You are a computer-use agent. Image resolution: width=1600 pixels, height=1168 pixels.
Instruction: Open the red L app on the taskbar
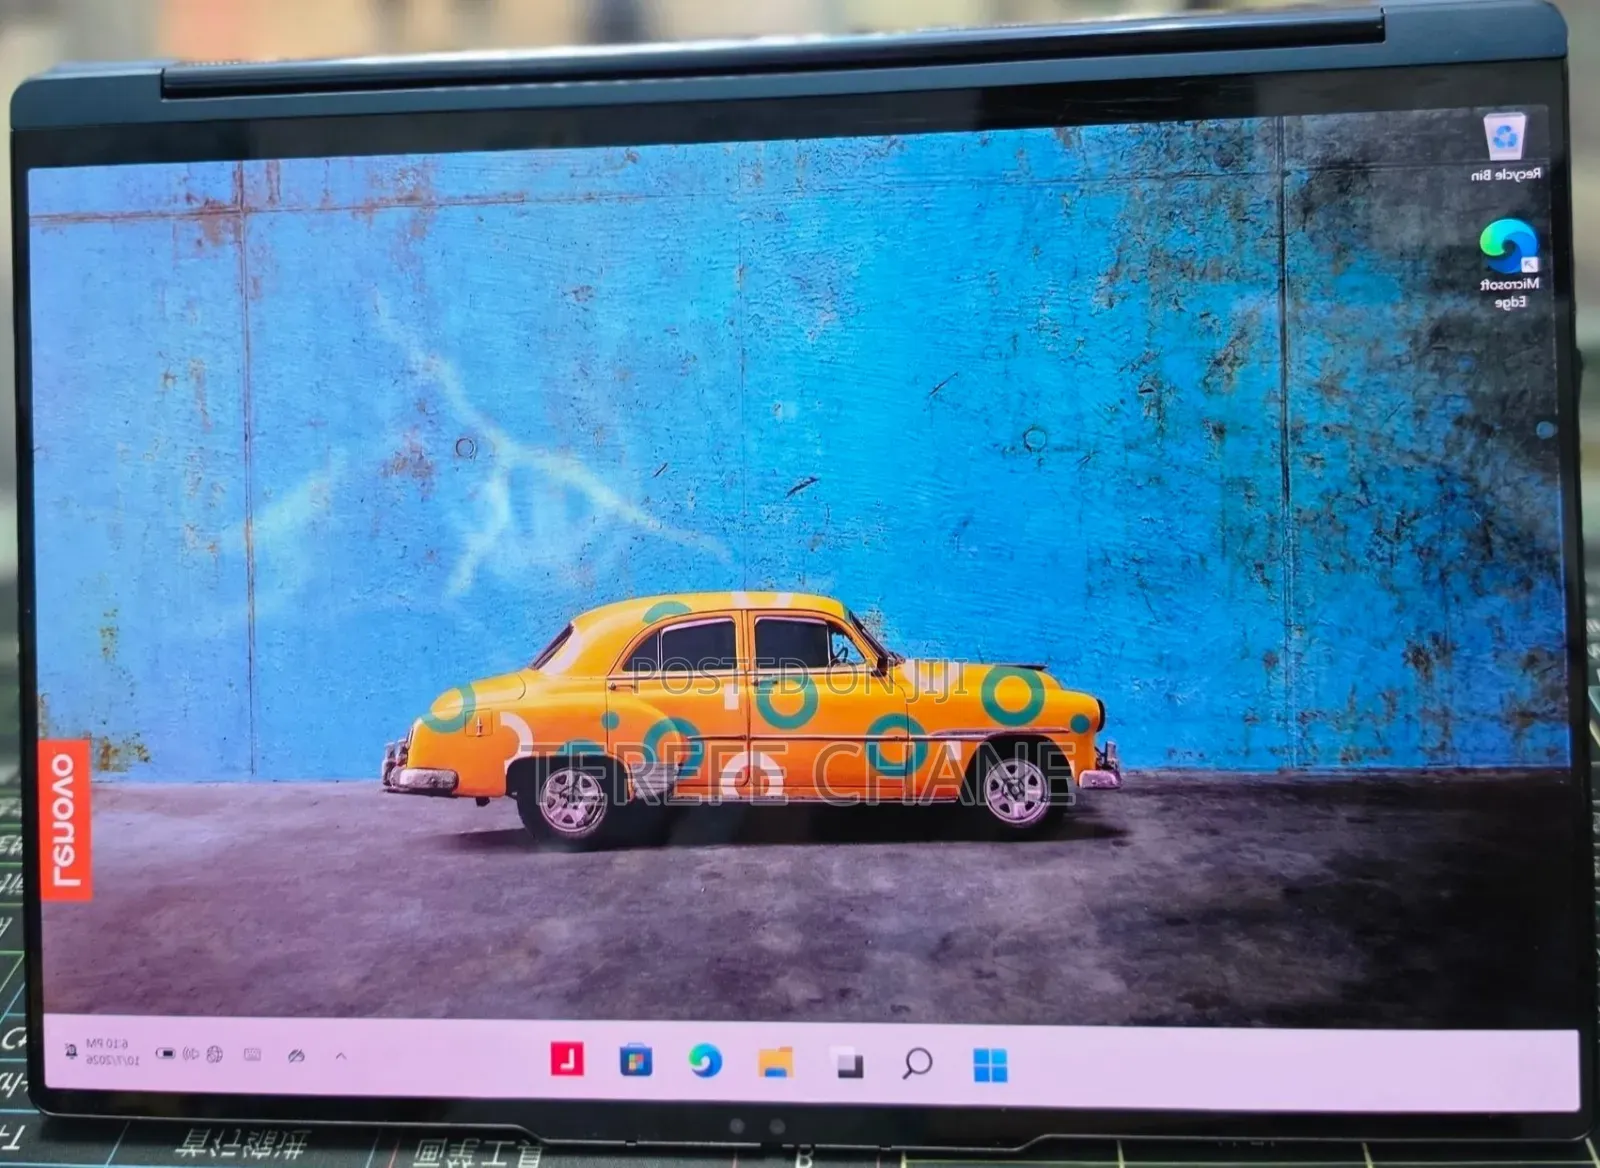[567, 1058]
